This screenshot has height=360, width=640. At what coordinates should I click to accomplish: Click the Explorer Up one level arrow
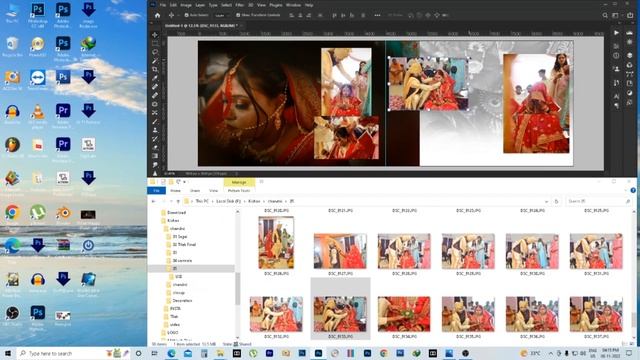pos(178,201)
